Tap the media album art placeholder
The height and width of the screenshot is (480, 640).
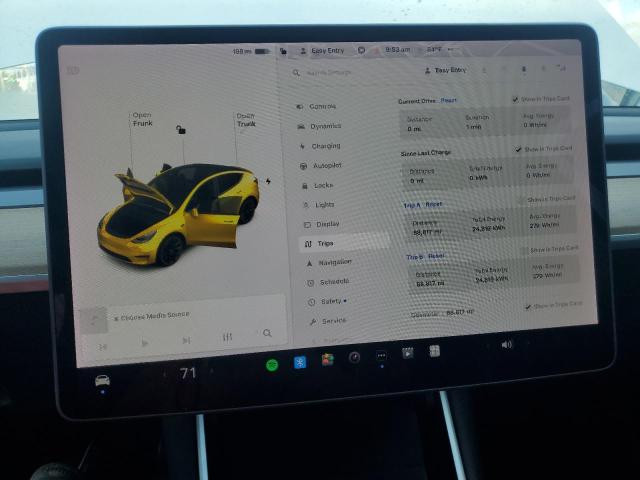pos(93,320)
